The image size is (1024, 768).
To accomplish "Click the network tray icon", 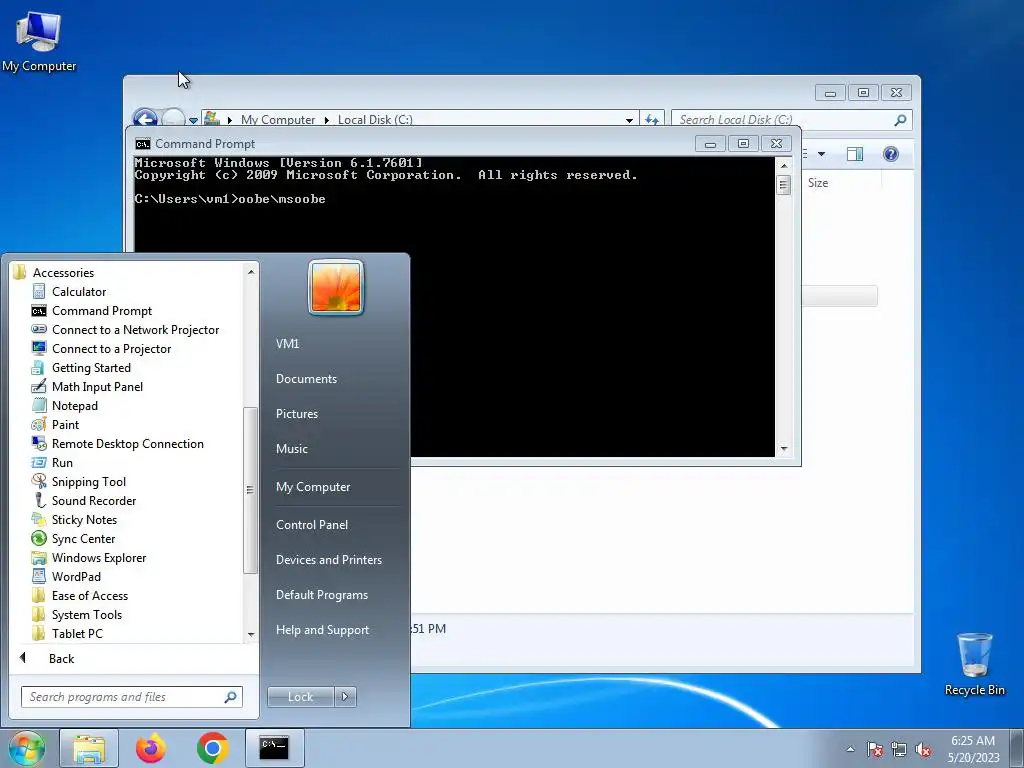I will coord(899,749).
